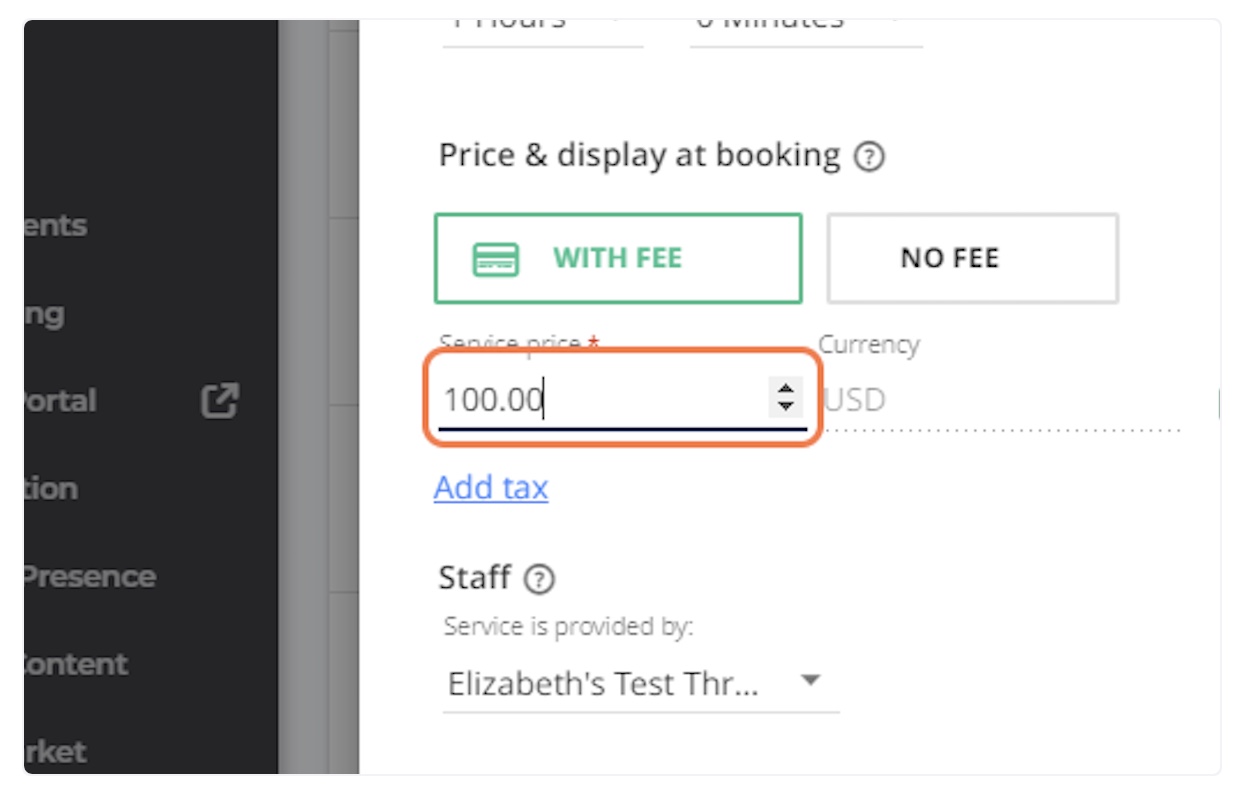Image resolution: width=1240 pixels, height=792 pixels.
Task: Open the sidebar item ending in "tion"
Action: pos(51,489)
